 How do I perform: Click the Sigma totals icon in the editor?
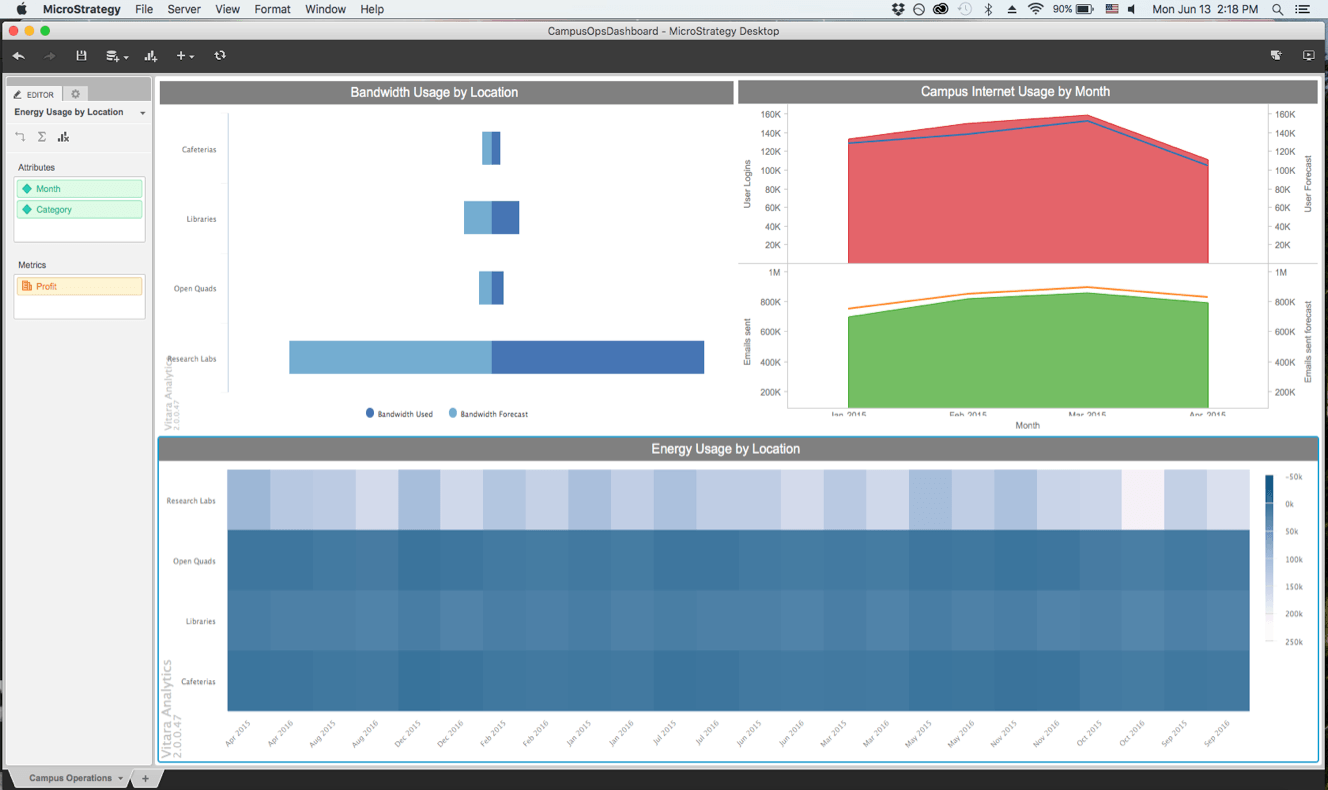(42, 137)
